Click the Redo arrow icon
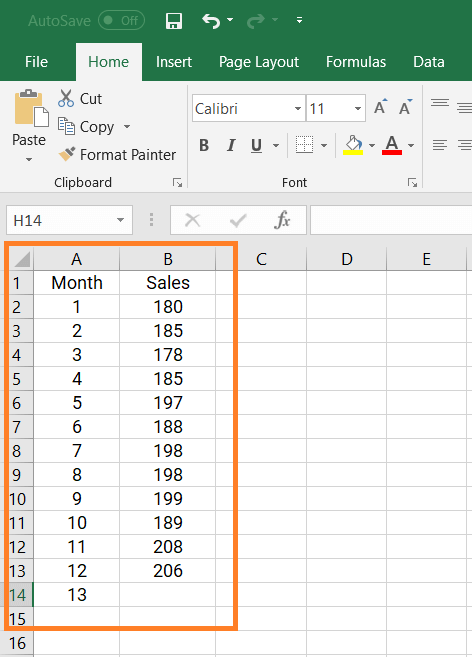 pos(255,21)
